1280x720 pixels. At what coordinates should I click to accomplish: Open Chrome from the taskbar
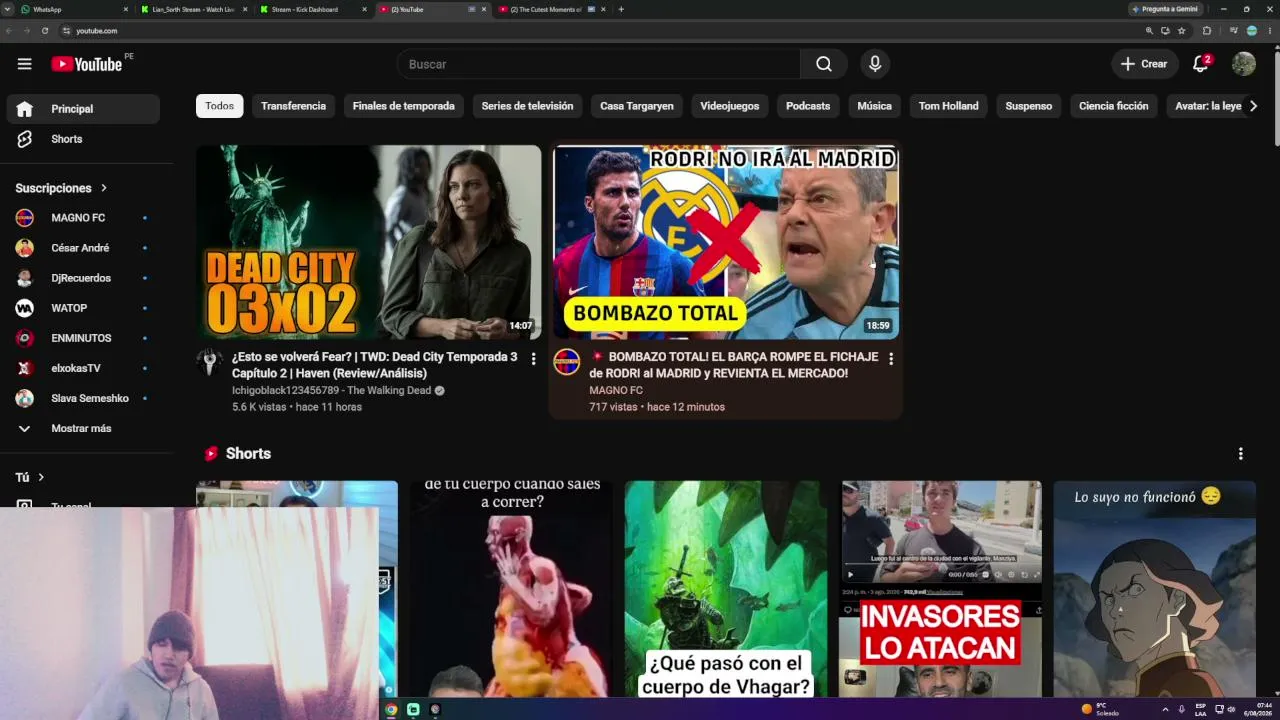[x=391, y=709]
